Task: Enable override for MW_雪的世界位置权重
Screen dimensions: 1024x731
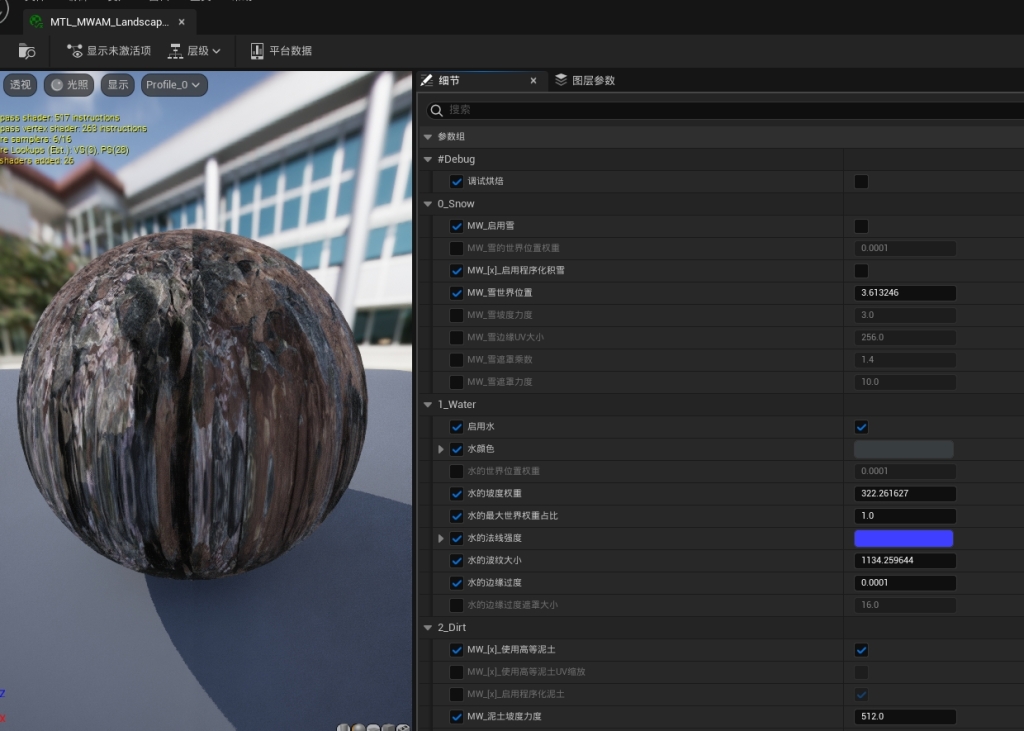Action: pos(456,248)
